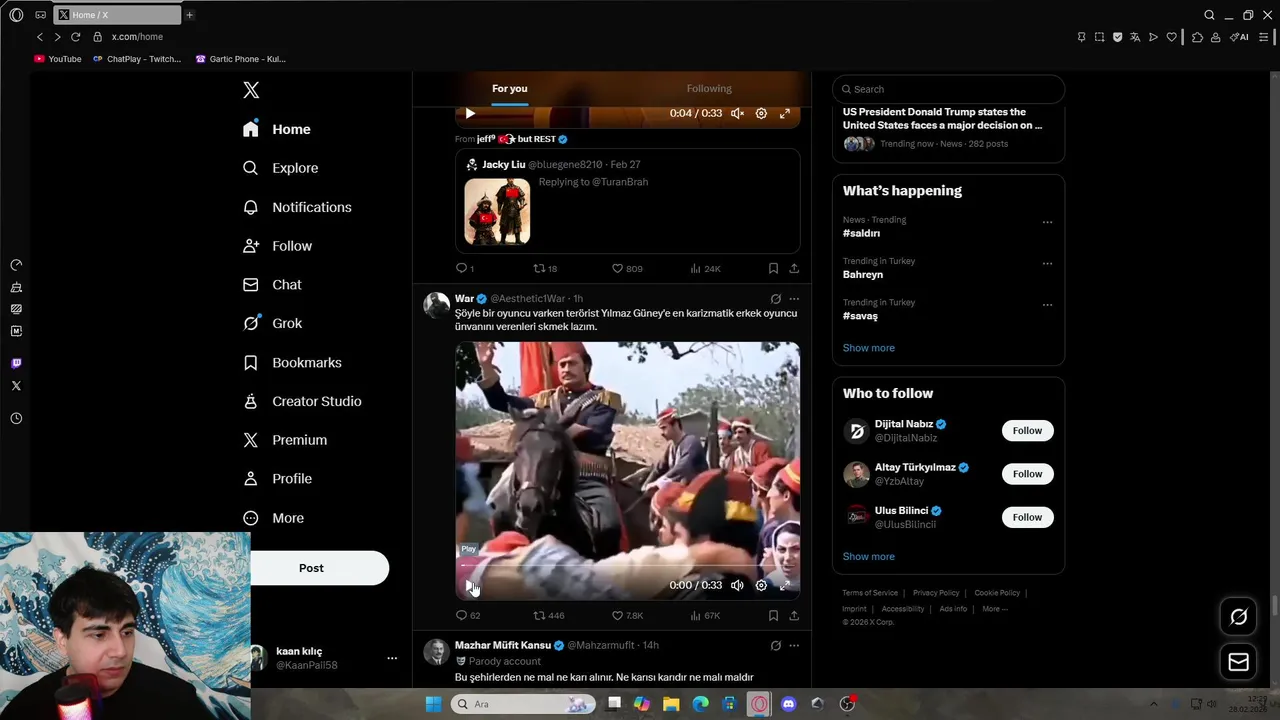Play the War tweet video
The width and height of the screenshot is (1280, 720).
[x=470, y=586]
